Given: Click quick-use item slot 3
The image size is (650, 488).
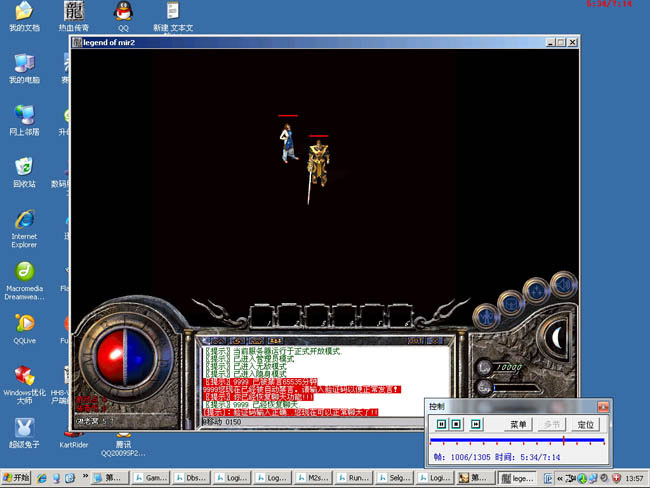Looking at the screenshot, I should pyautogui.click(x=317, y=317).
